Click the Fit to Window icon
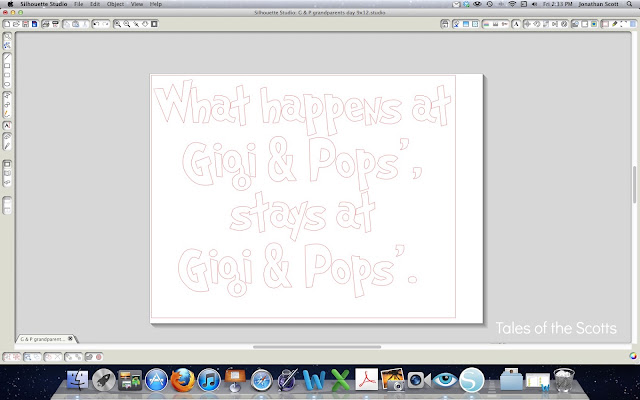The width and height of the screenshot is (640, 400). tap(154, 24)
